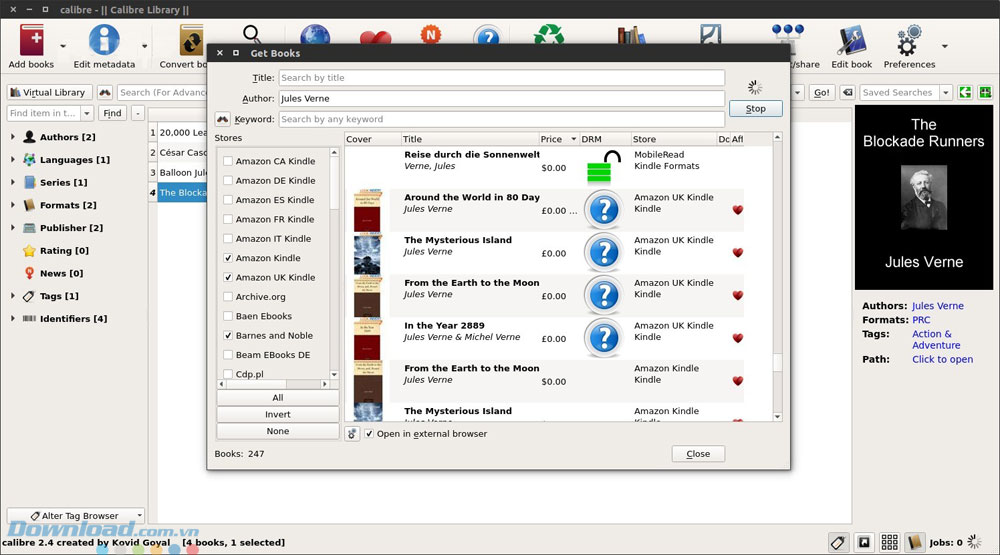This screenshot has height=555, width=1000.
Task: Select the Rating [0] item in tag browser
Action: pyautogui.click(x=64, y=251)
